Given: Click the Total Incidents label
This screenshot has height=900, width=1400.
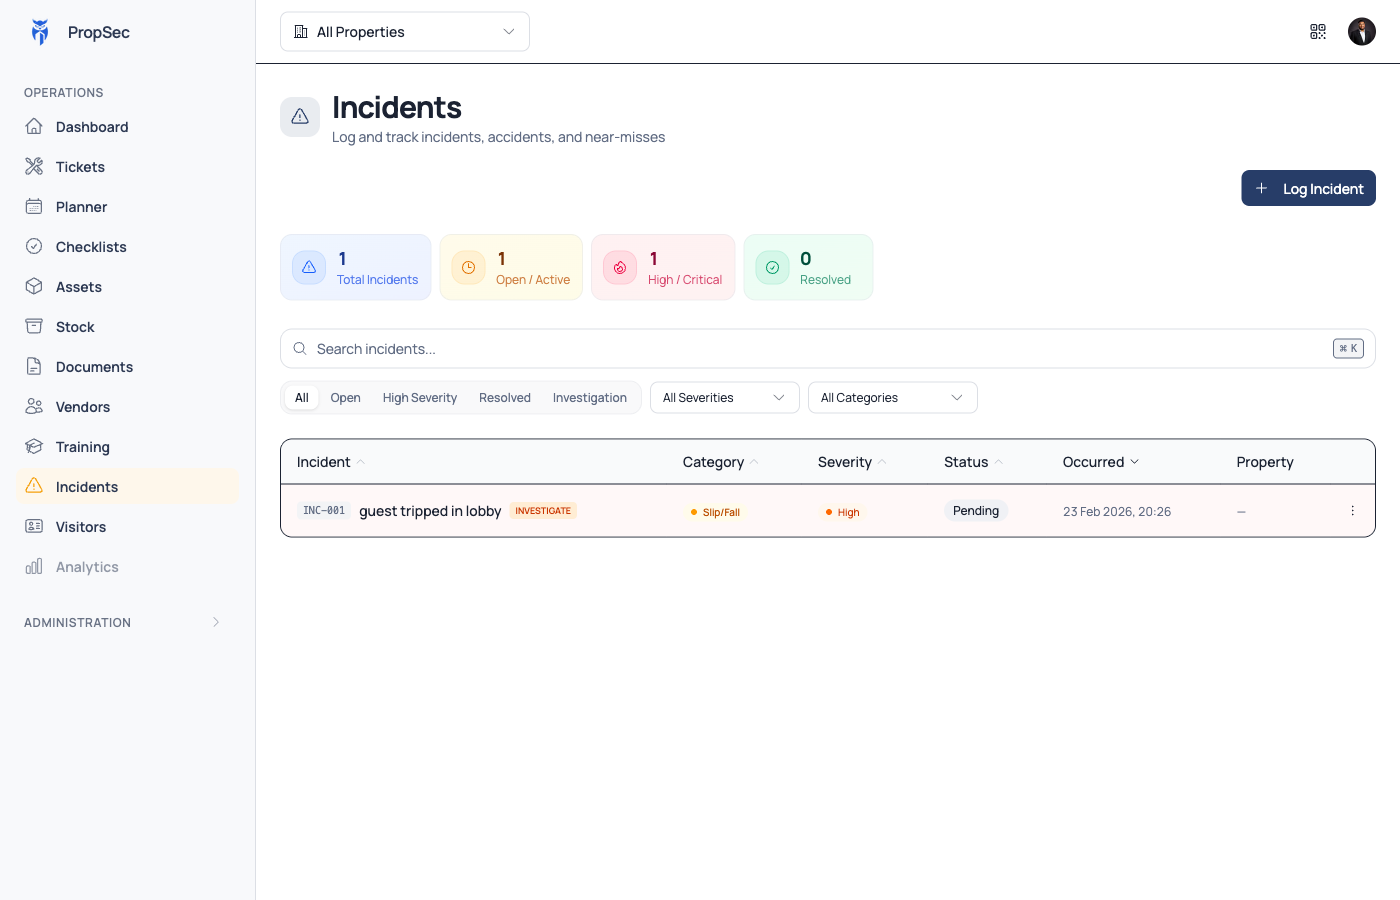Looking at the screenshot, I should tap(377, 280).
